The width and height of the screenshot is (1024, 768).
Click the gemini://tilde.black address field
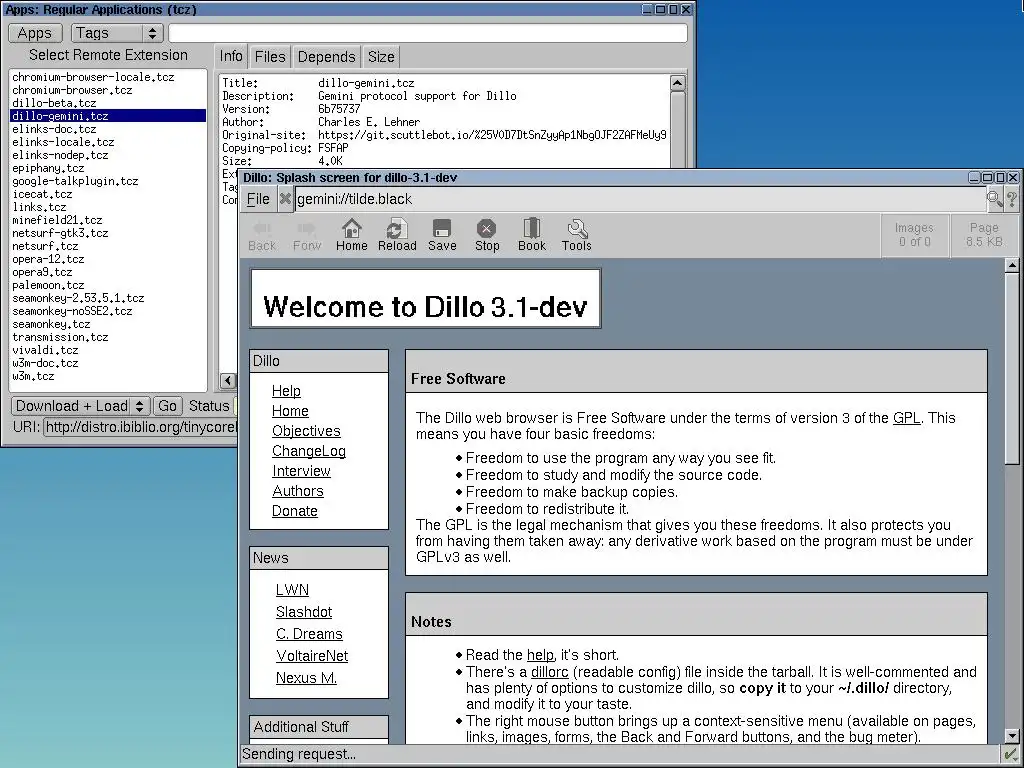tap(640, 199)
